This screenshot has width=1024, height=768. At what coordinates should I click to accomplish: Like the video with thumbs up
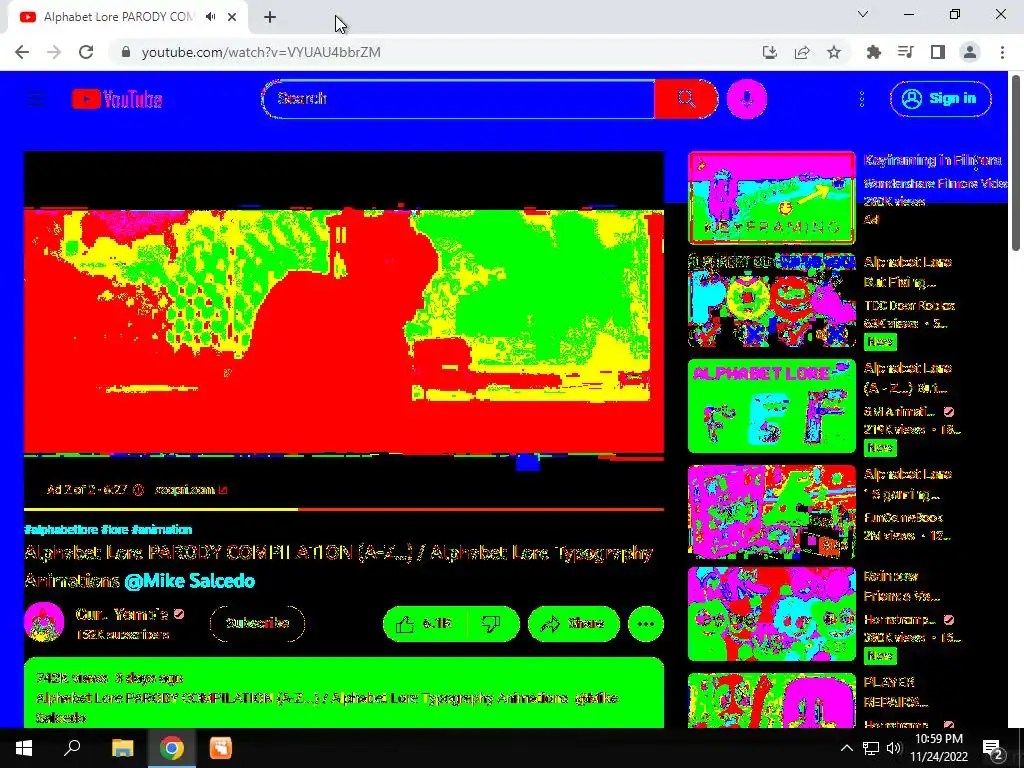424,624
